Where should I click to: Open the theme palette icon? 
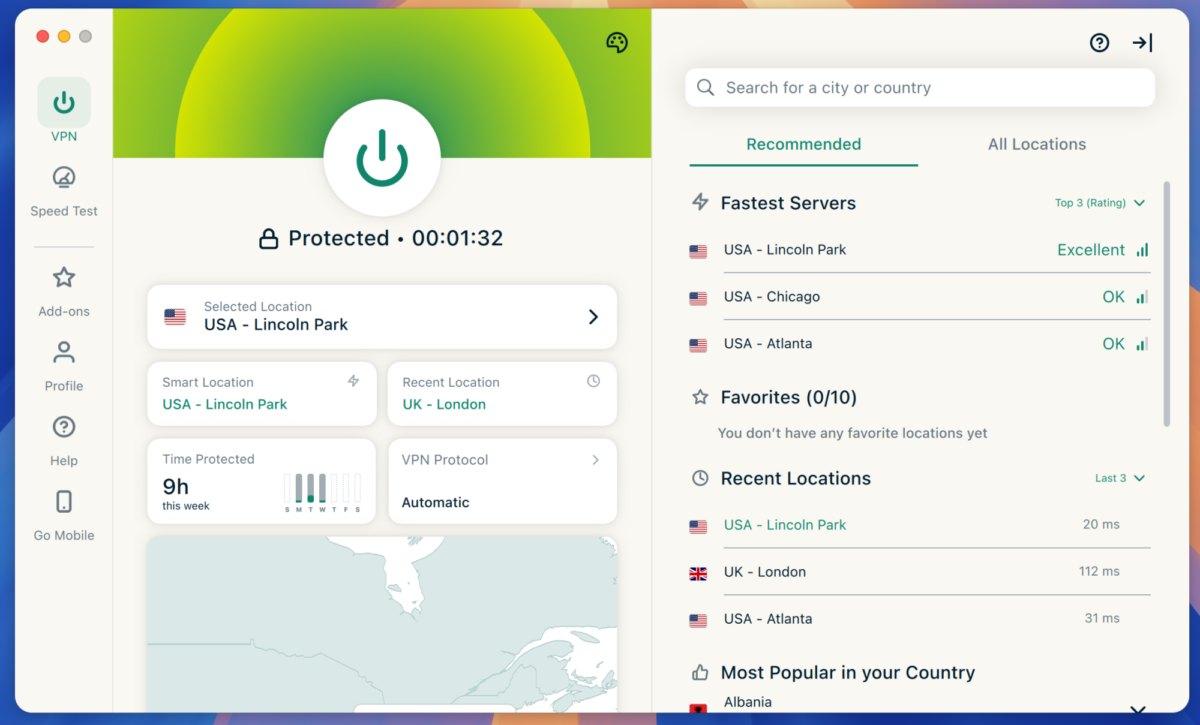click(617, 42)
